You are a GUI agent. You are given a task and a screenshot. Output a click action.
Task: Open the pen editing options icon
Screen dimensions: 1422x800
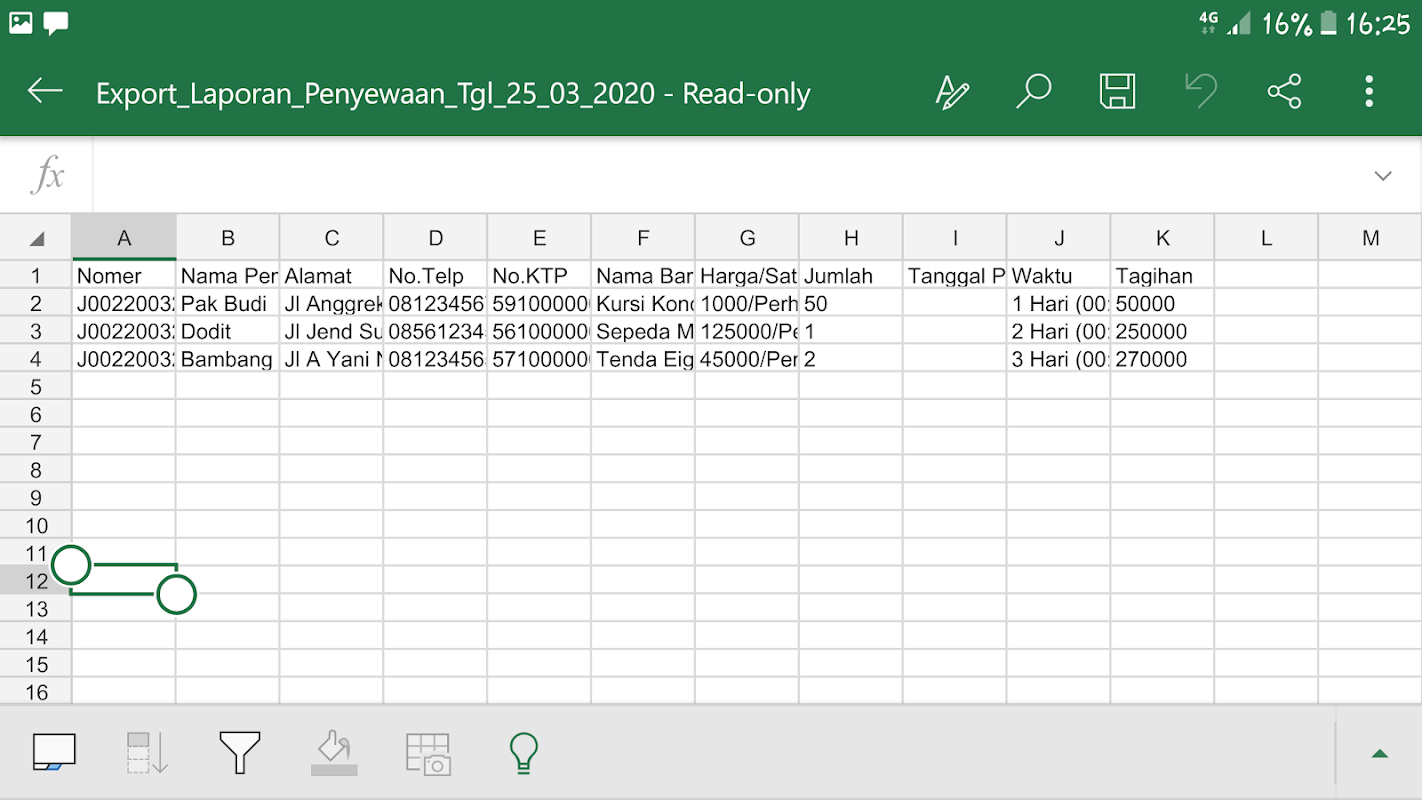click(951, 92)
